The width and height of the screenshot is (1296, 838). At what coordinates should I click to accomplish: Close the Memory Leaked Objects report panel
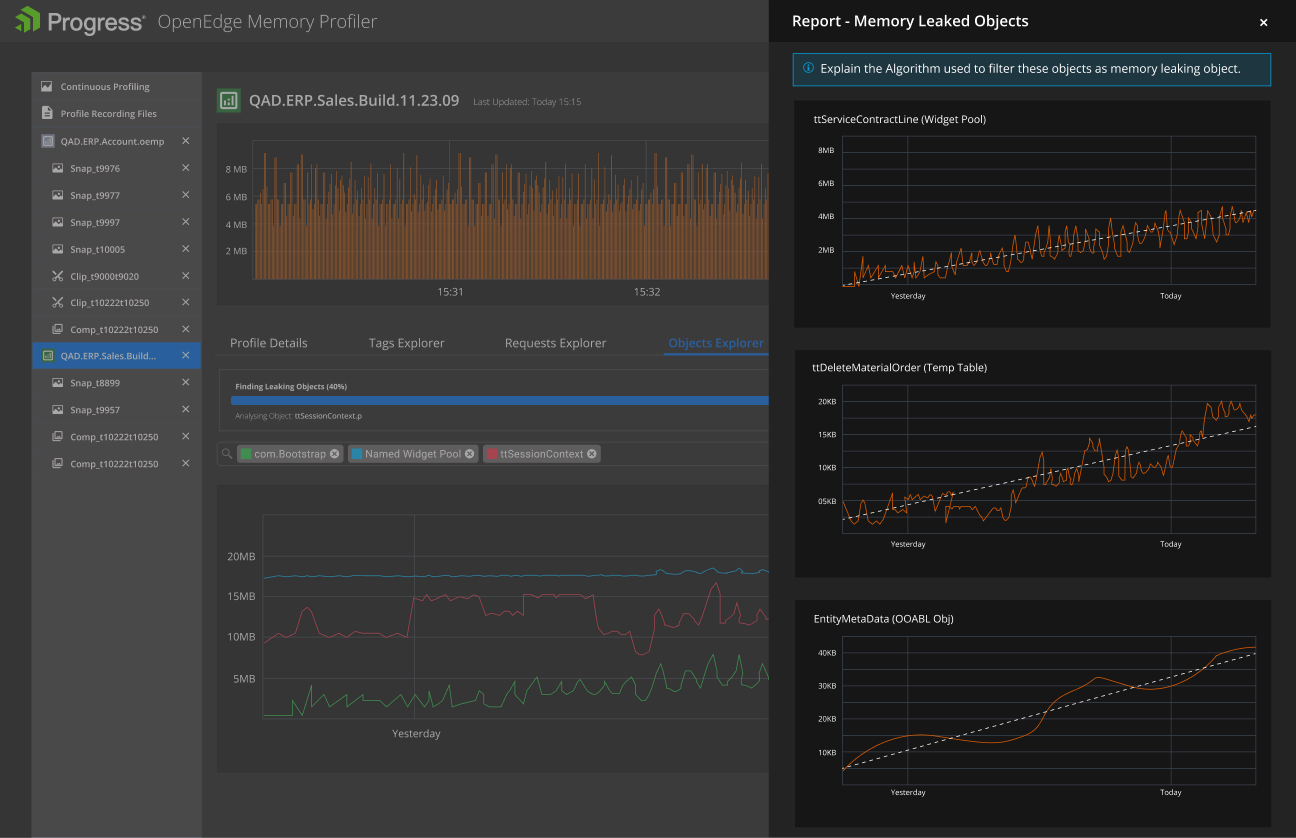pos(1263,22)
